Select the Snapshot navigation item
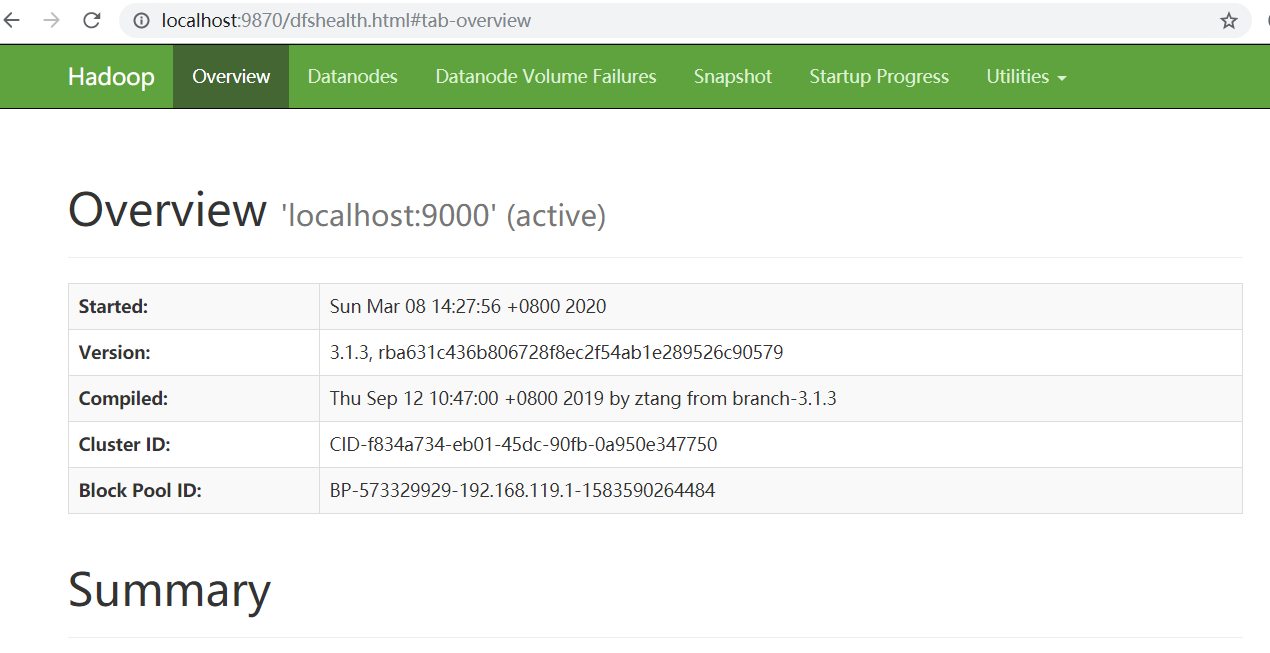This screenshot has width=1270, height=653. point(732,76)
